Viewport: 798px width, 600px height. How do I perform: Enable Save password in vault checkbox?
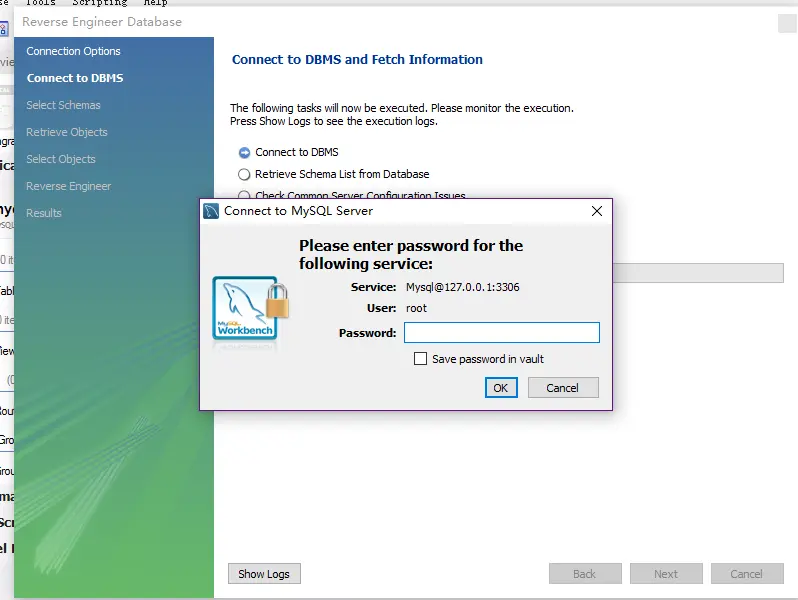pos(420,359)
